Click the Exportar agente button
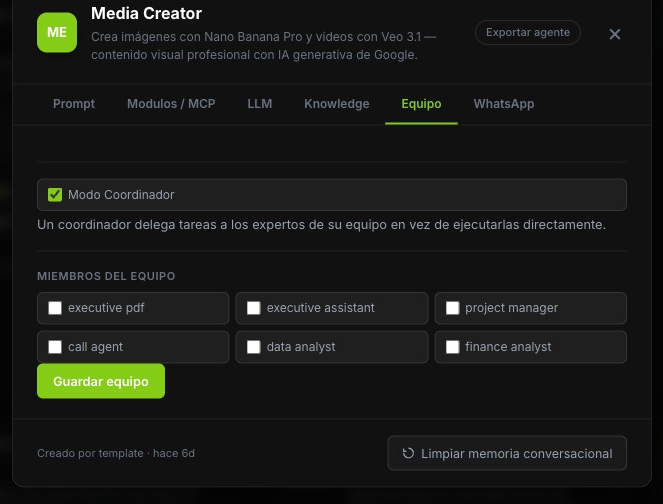The image size is (663, 504). (x=528, y=33)
